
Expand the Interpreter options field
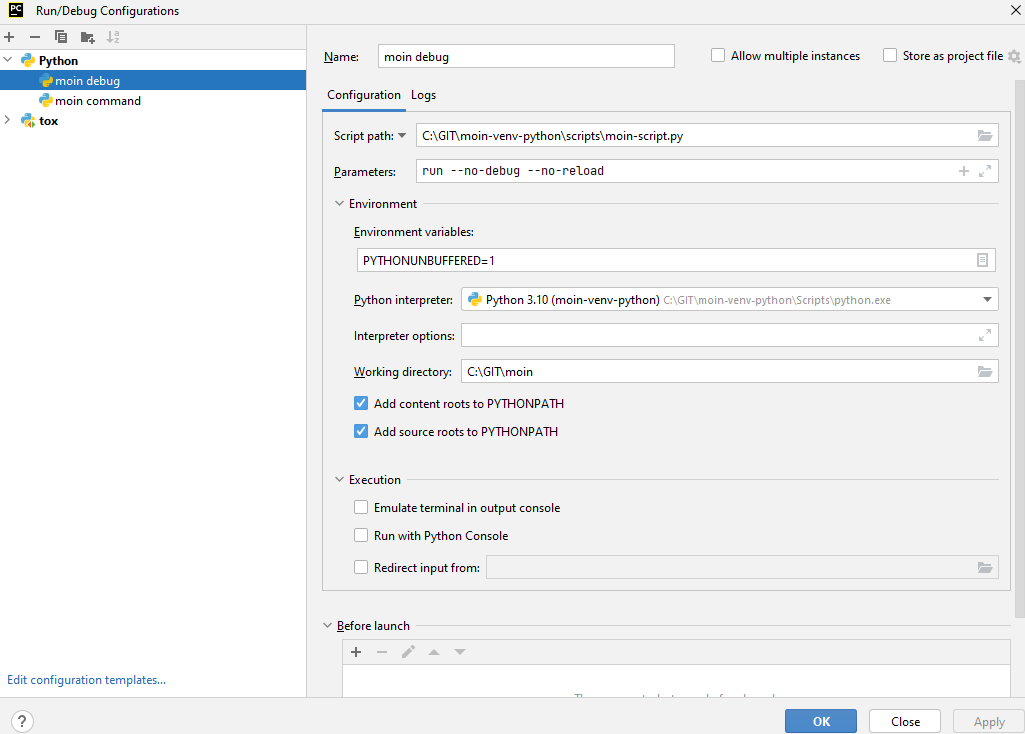[984, 335]
